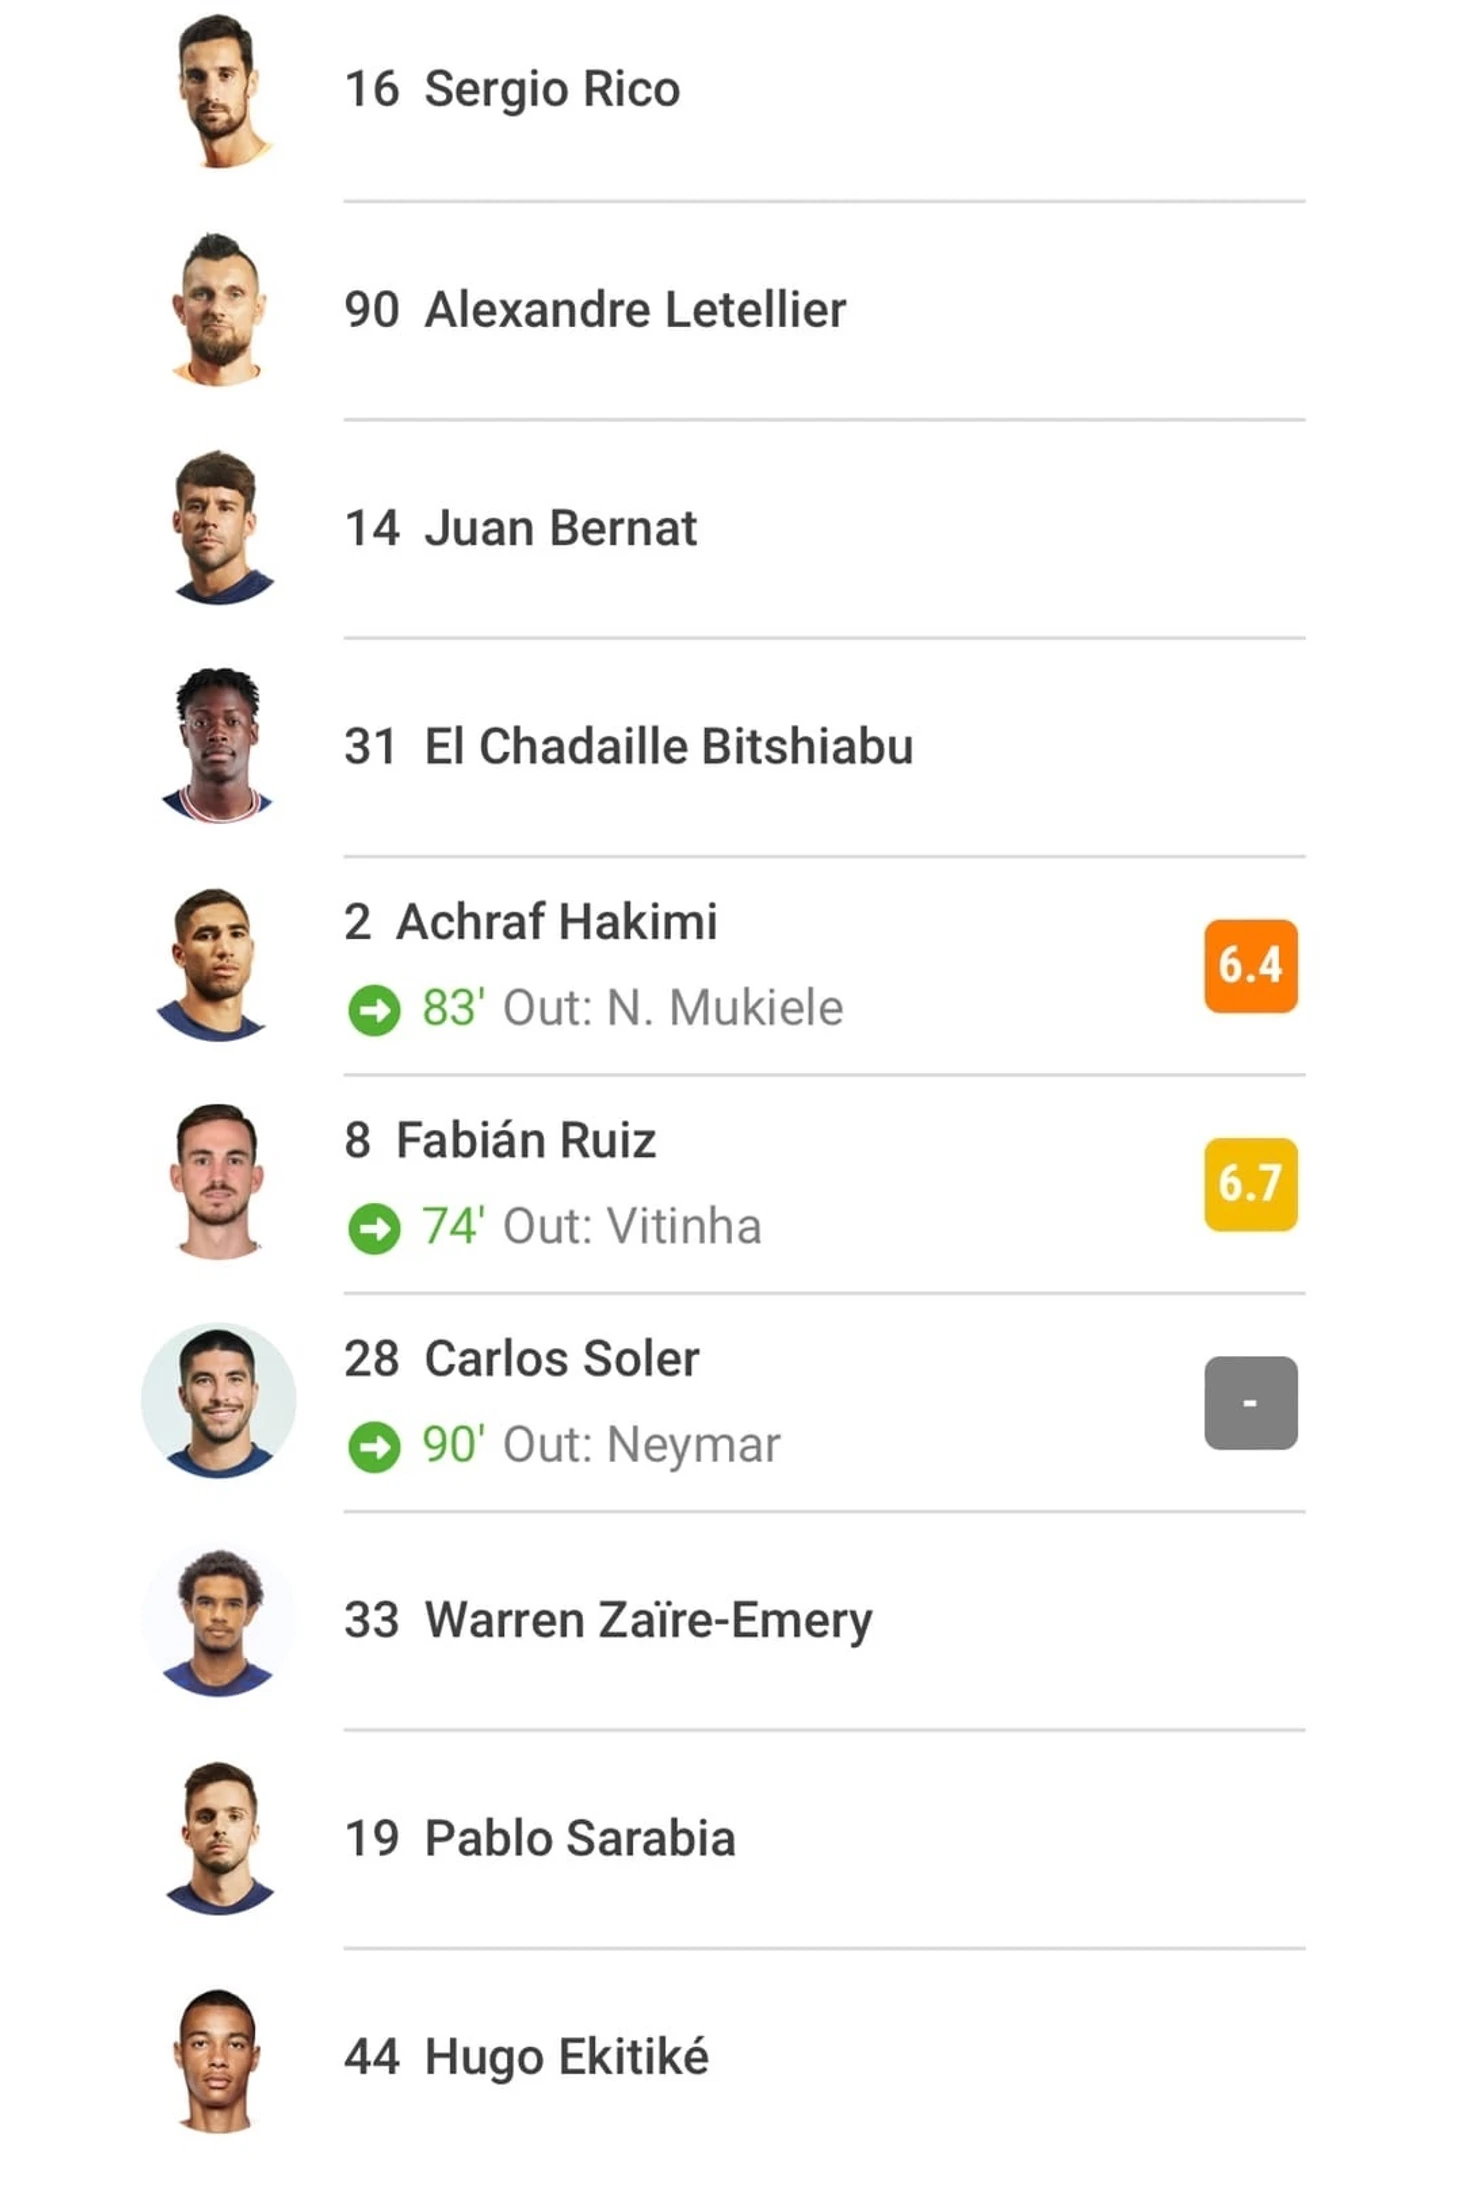The image size is (1460, 2199).
Task: Click Out: N. Mukiele substitution text
Action: point(673,1008)
